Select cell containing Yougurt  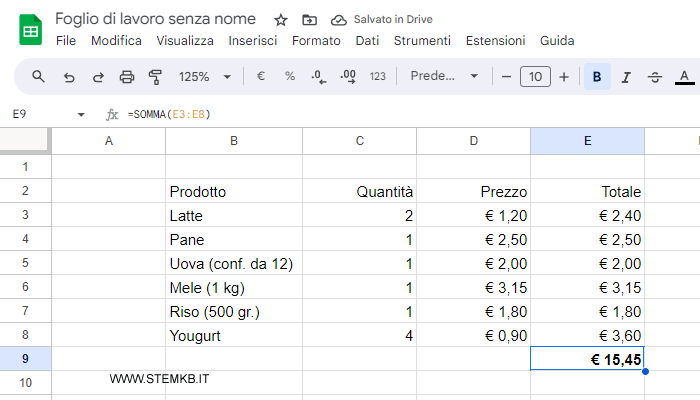[234, 335]
